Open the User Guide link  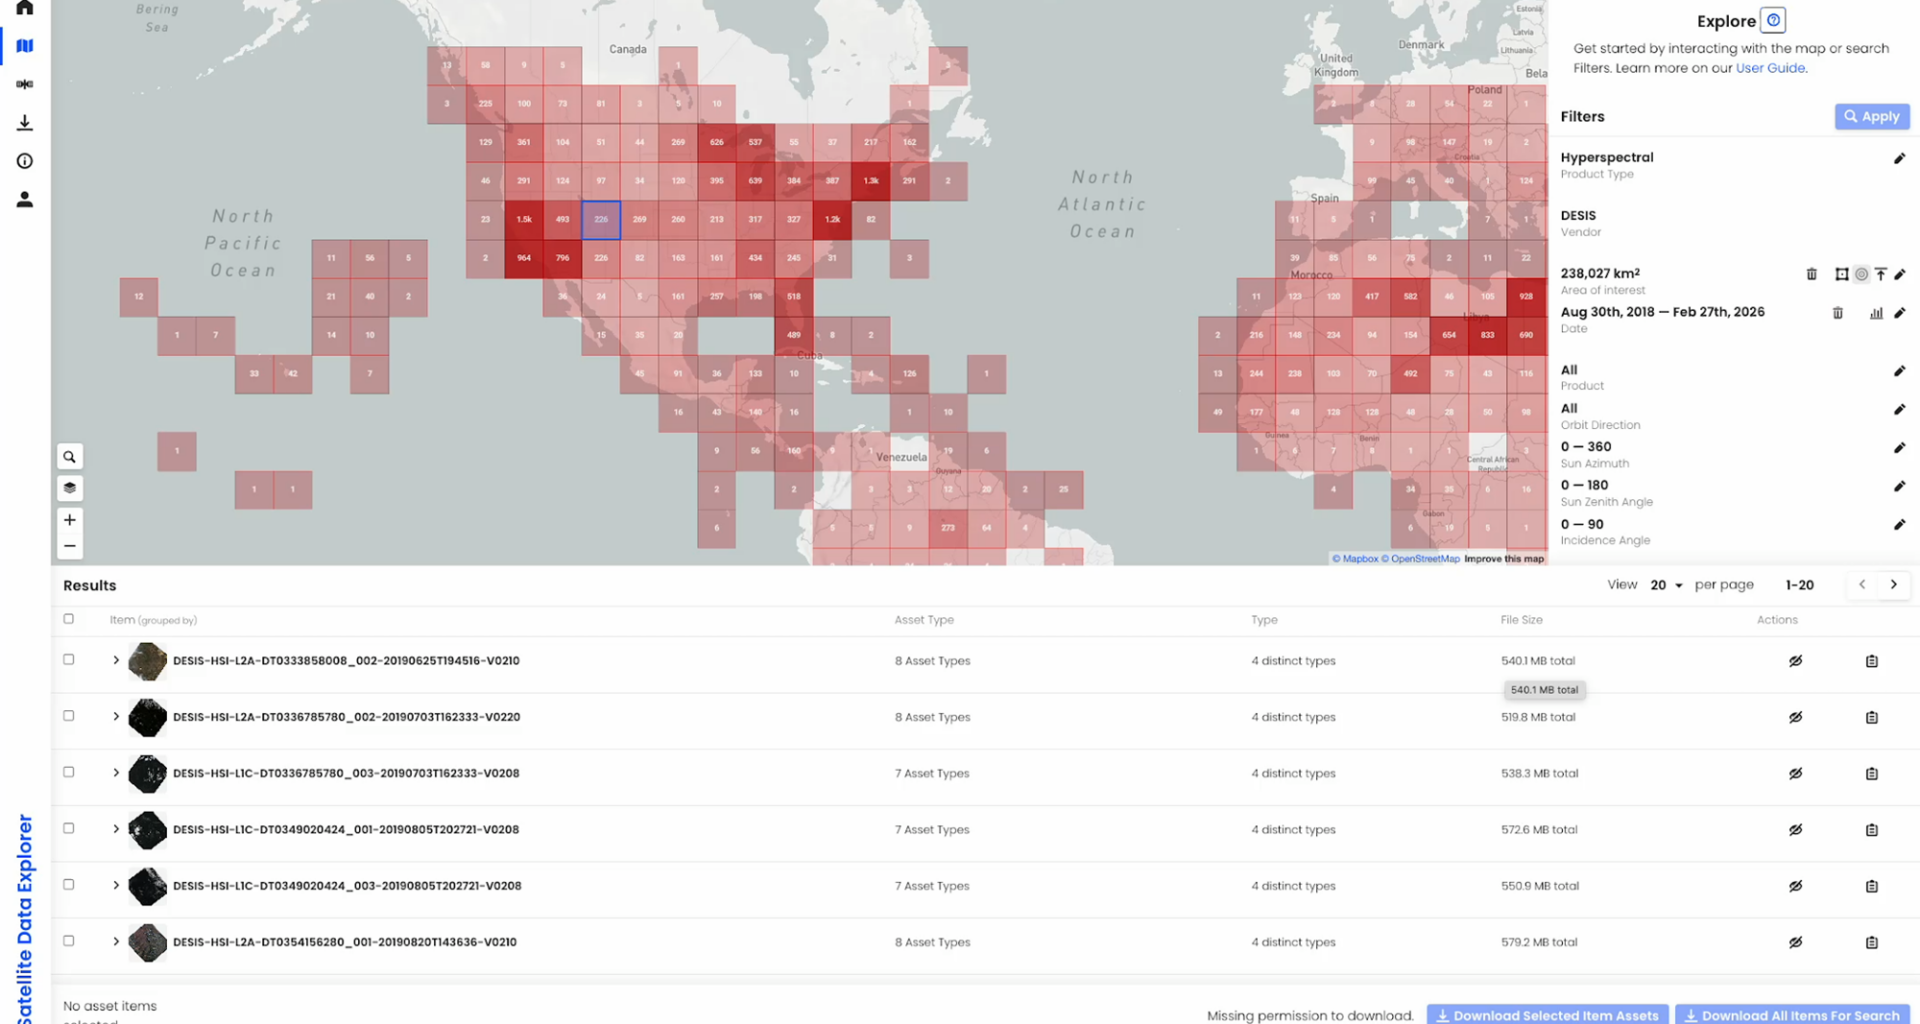pyautogui.click(x=1770, y=68)
